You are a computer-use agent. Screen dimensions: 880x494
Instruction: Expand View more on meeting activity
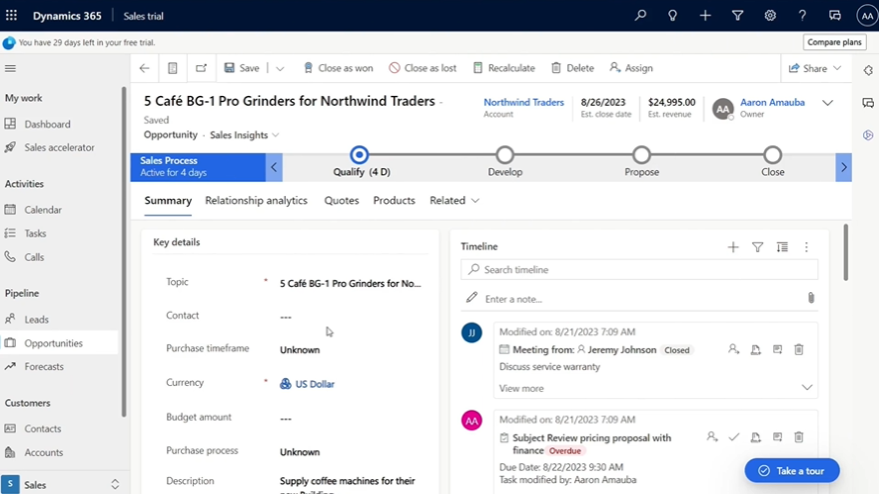pyautogui.click(x=806, y=388)
